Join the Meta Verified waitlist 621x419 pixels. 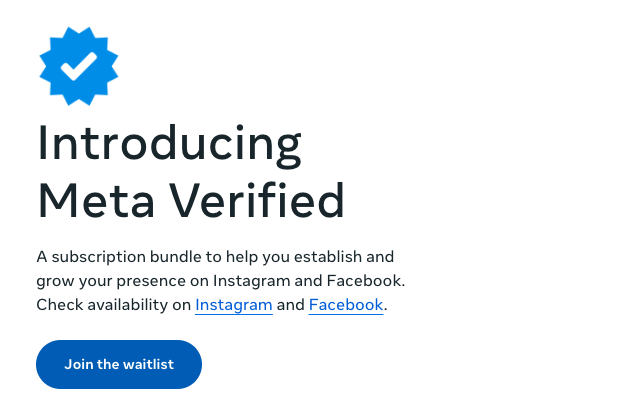click(119, 364)
